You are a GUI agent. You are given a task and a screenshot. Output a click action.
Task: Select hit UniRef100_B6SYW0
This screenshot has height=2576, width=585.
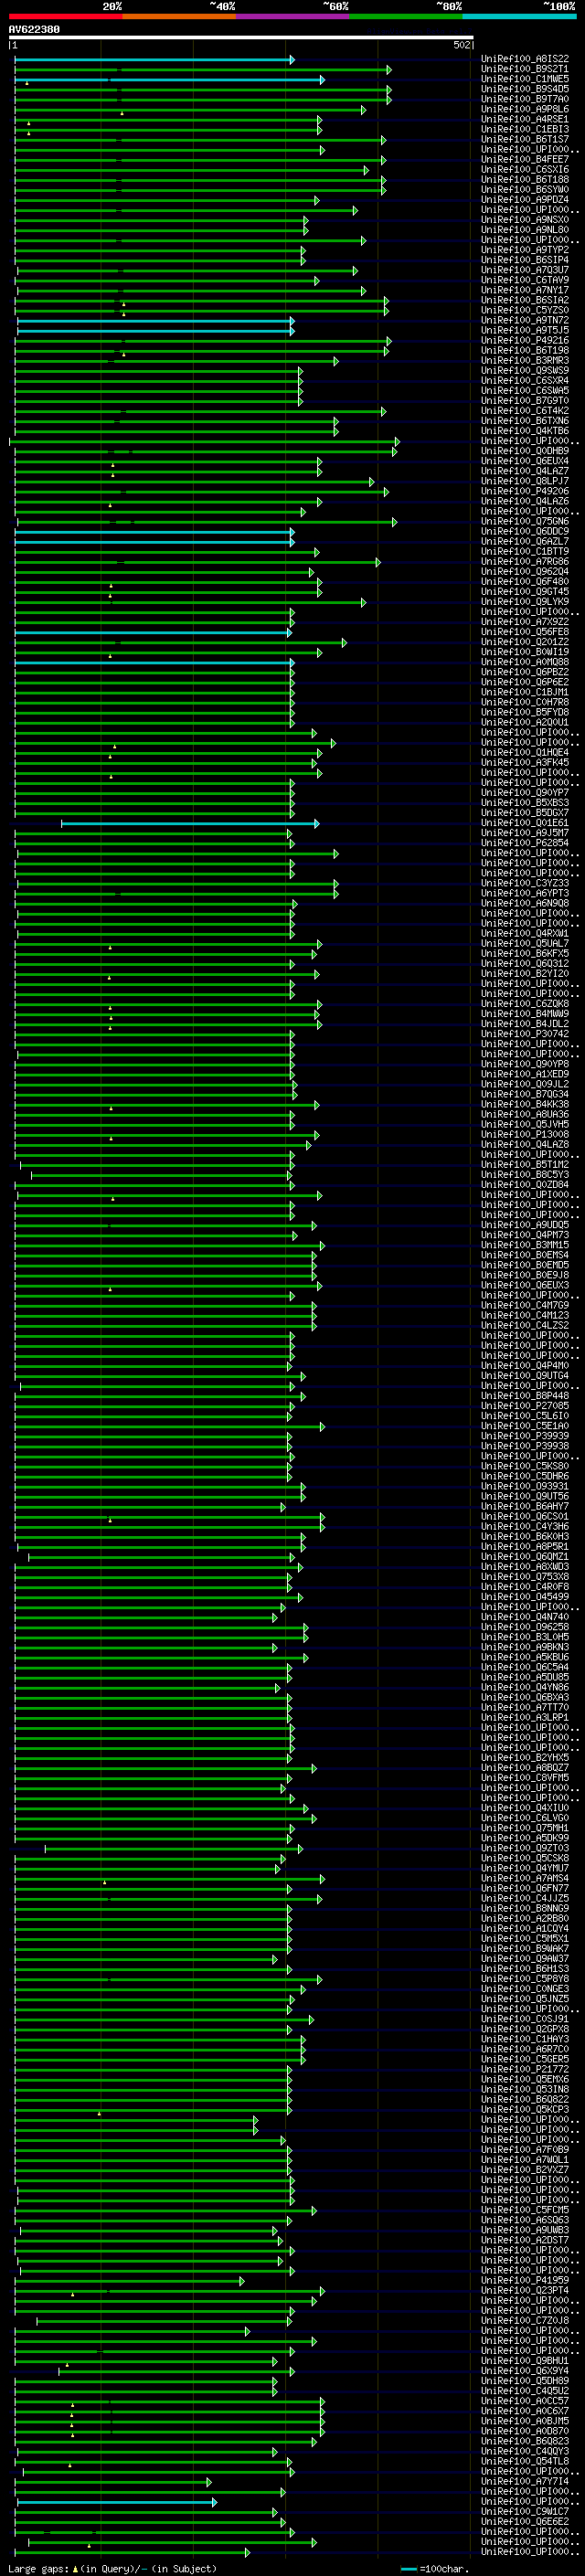tap(525, 189)
